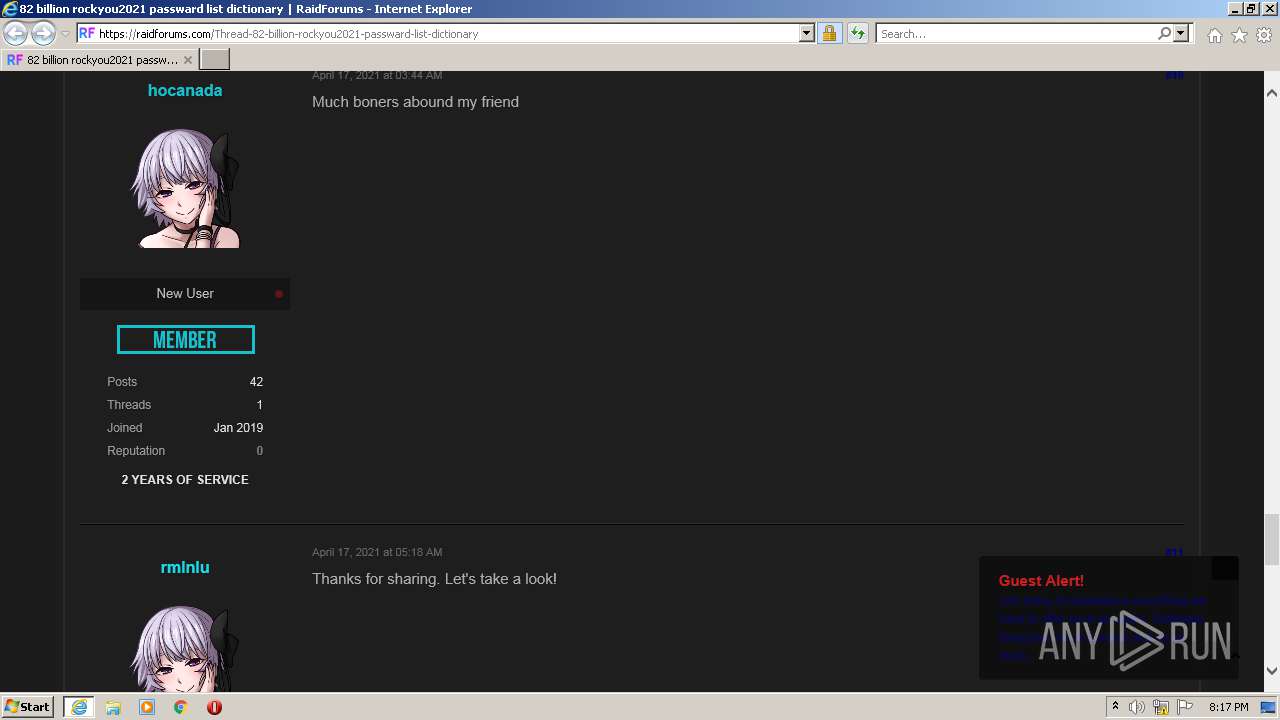Open the search provider dropdown arrow
This screenshot has width=1280, height=720.
pos(1181,33)
